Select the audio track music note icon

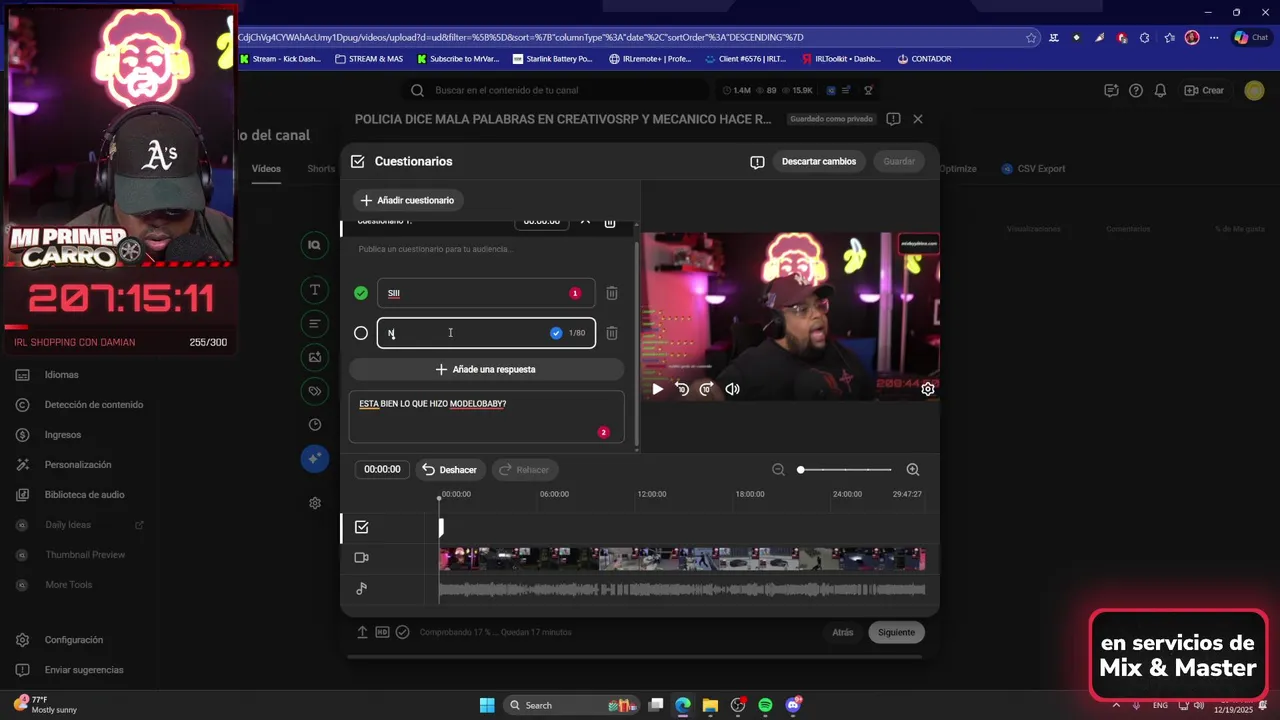[x=361, y=589]
